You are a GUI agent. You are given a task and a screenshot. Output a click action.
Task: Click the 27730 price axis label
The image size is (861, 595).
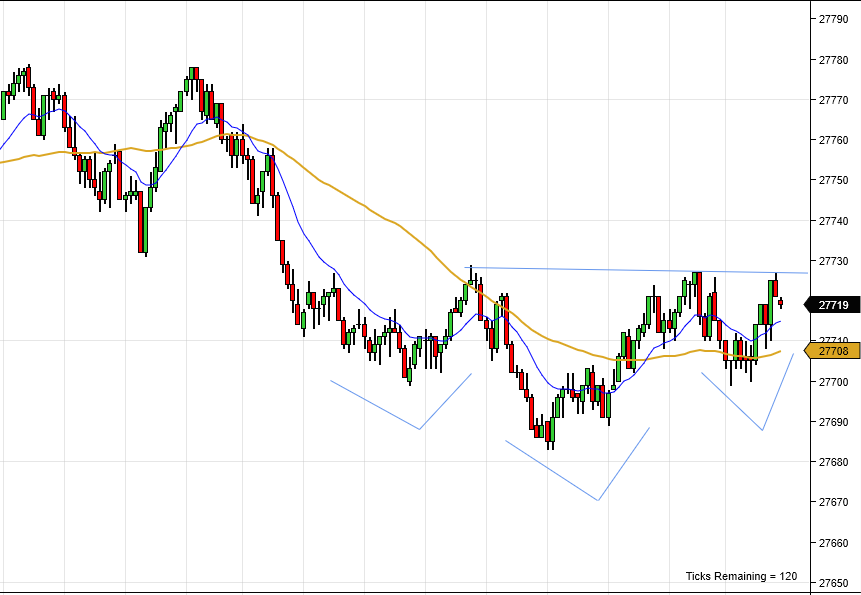[x=833, y=261]
